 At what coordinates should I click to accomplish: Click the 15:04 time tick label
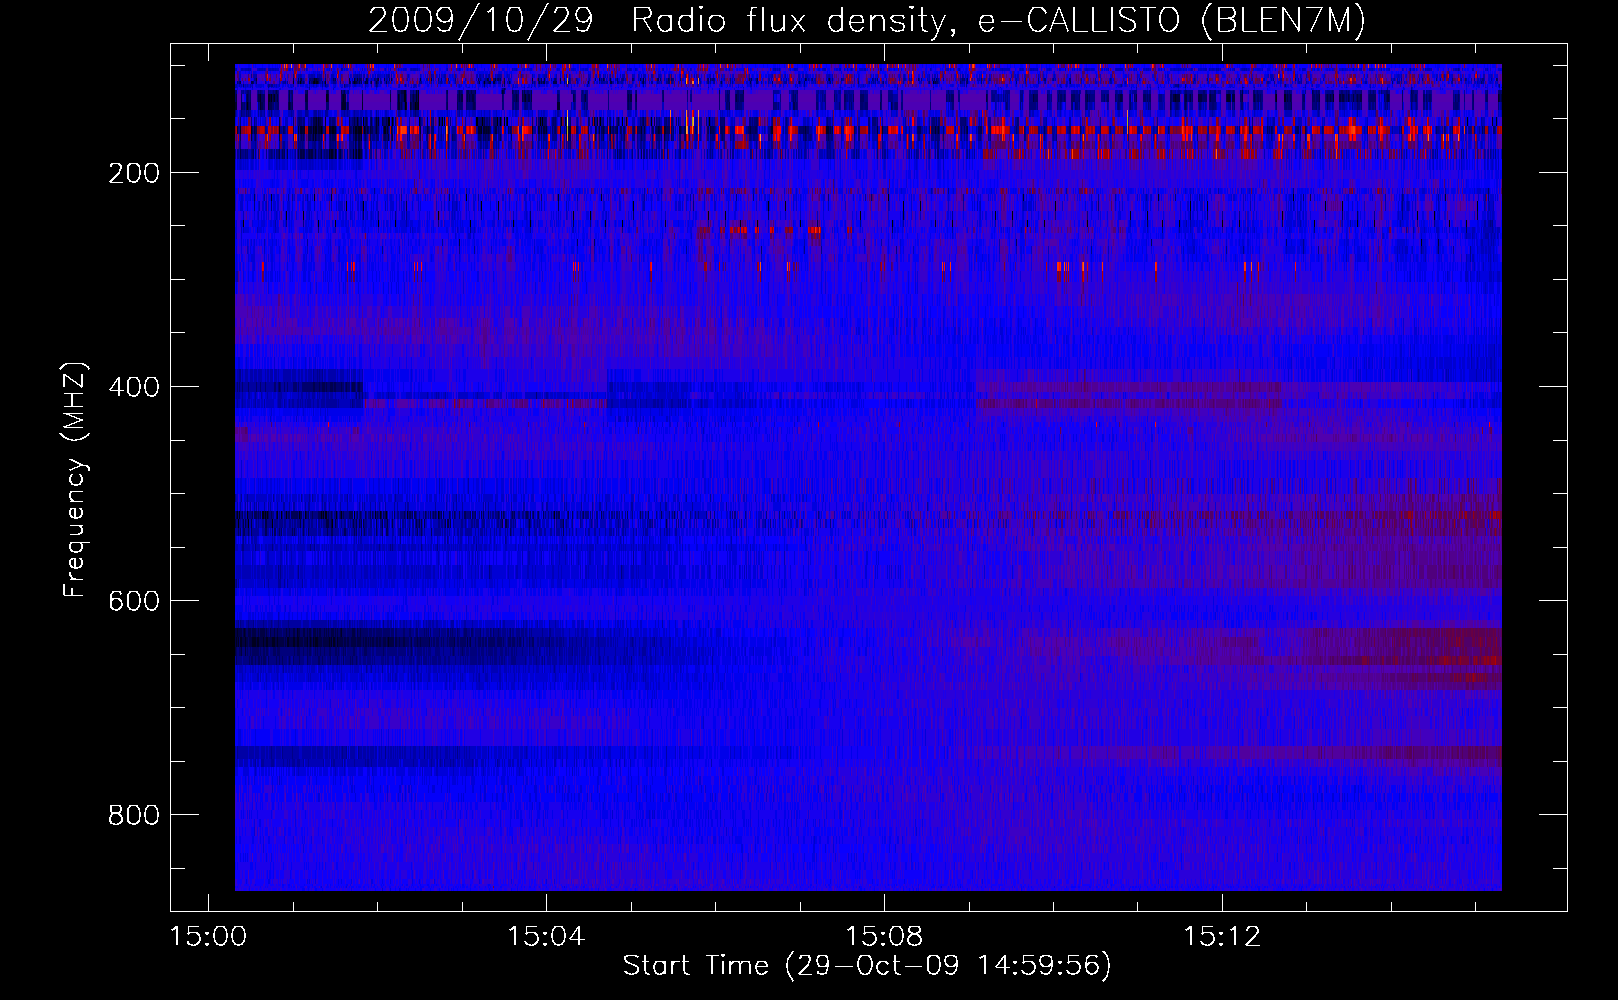pyautogui.click(x=546, y=937)
